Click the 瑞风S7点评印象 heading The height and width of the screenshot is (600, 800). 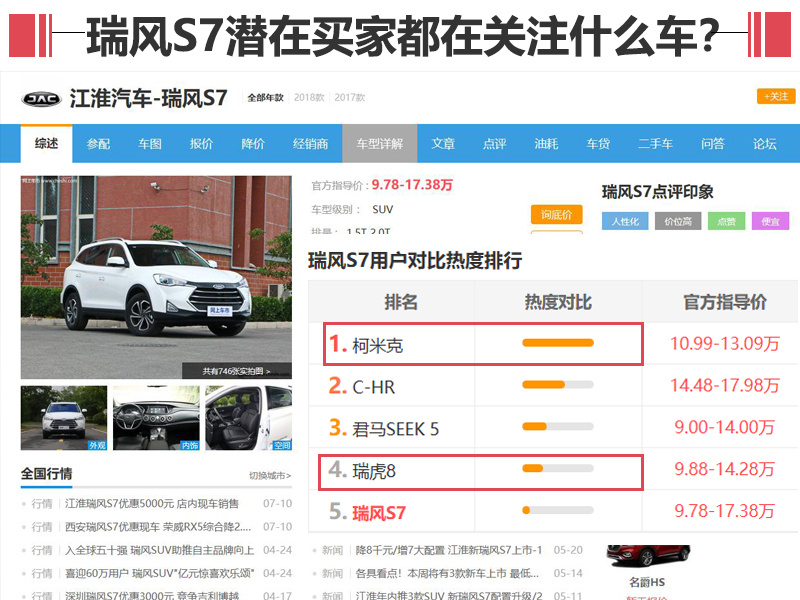coord(658,192)
